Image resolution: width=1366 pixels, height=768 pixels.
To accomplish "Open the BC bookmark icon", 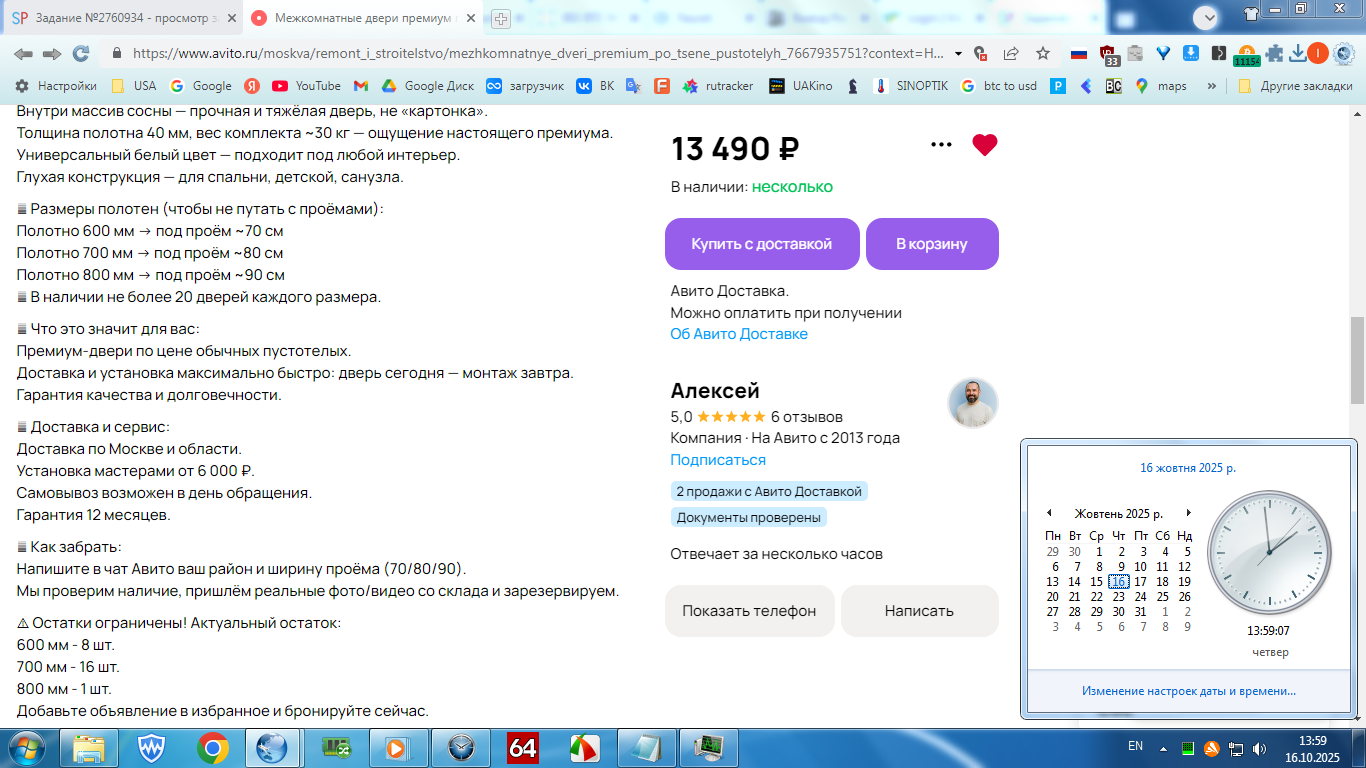I will pos(1114,86).
